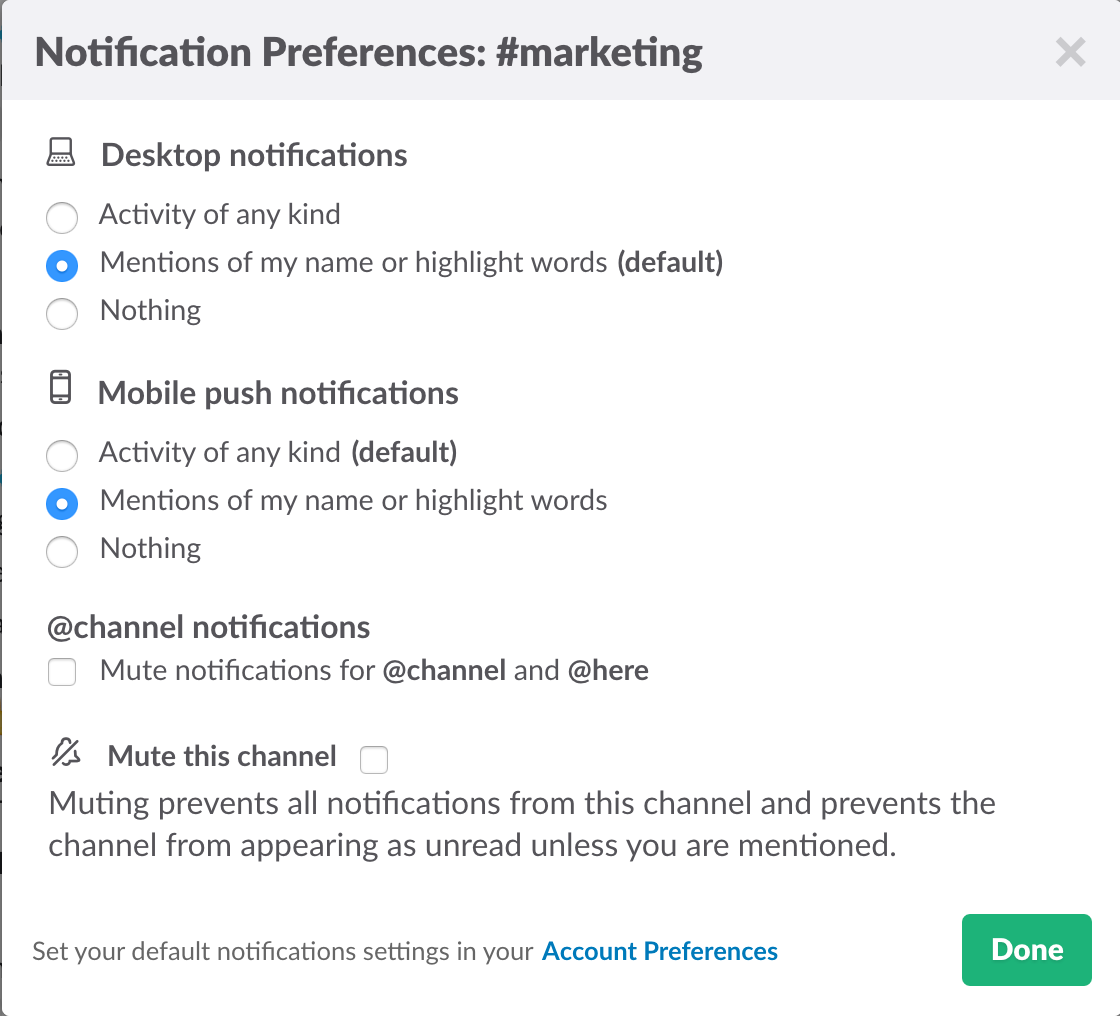Image resolution: width=1120 pixels, height=1016 pixels.
Task: Click the mobile phone icon
Action: tap(61, 387)
